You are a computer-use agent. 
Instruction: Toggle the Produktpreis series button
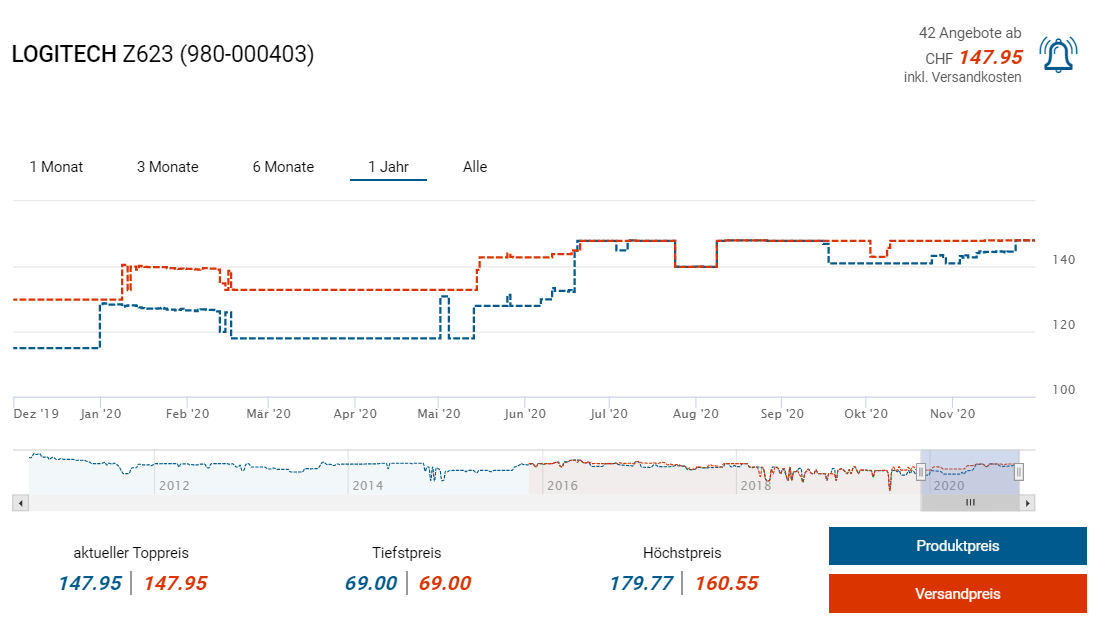[957, 546]
